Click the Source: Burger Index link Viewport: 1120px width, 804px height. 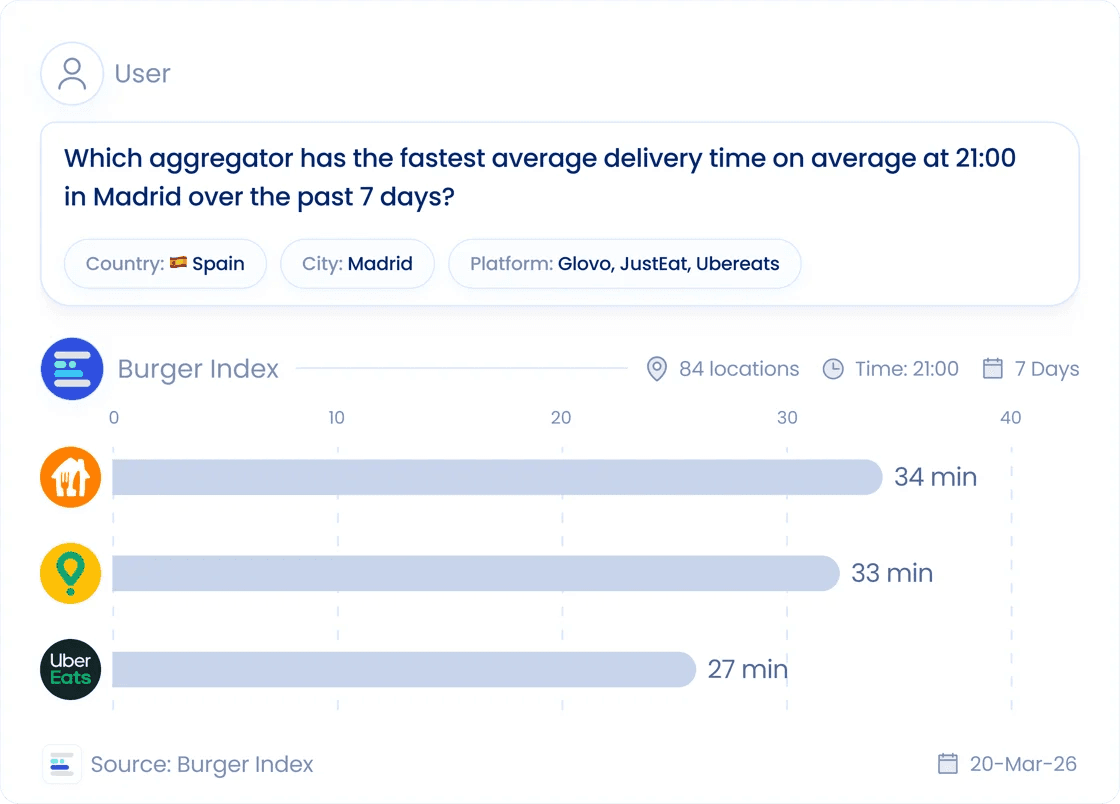tap(202, 764)
